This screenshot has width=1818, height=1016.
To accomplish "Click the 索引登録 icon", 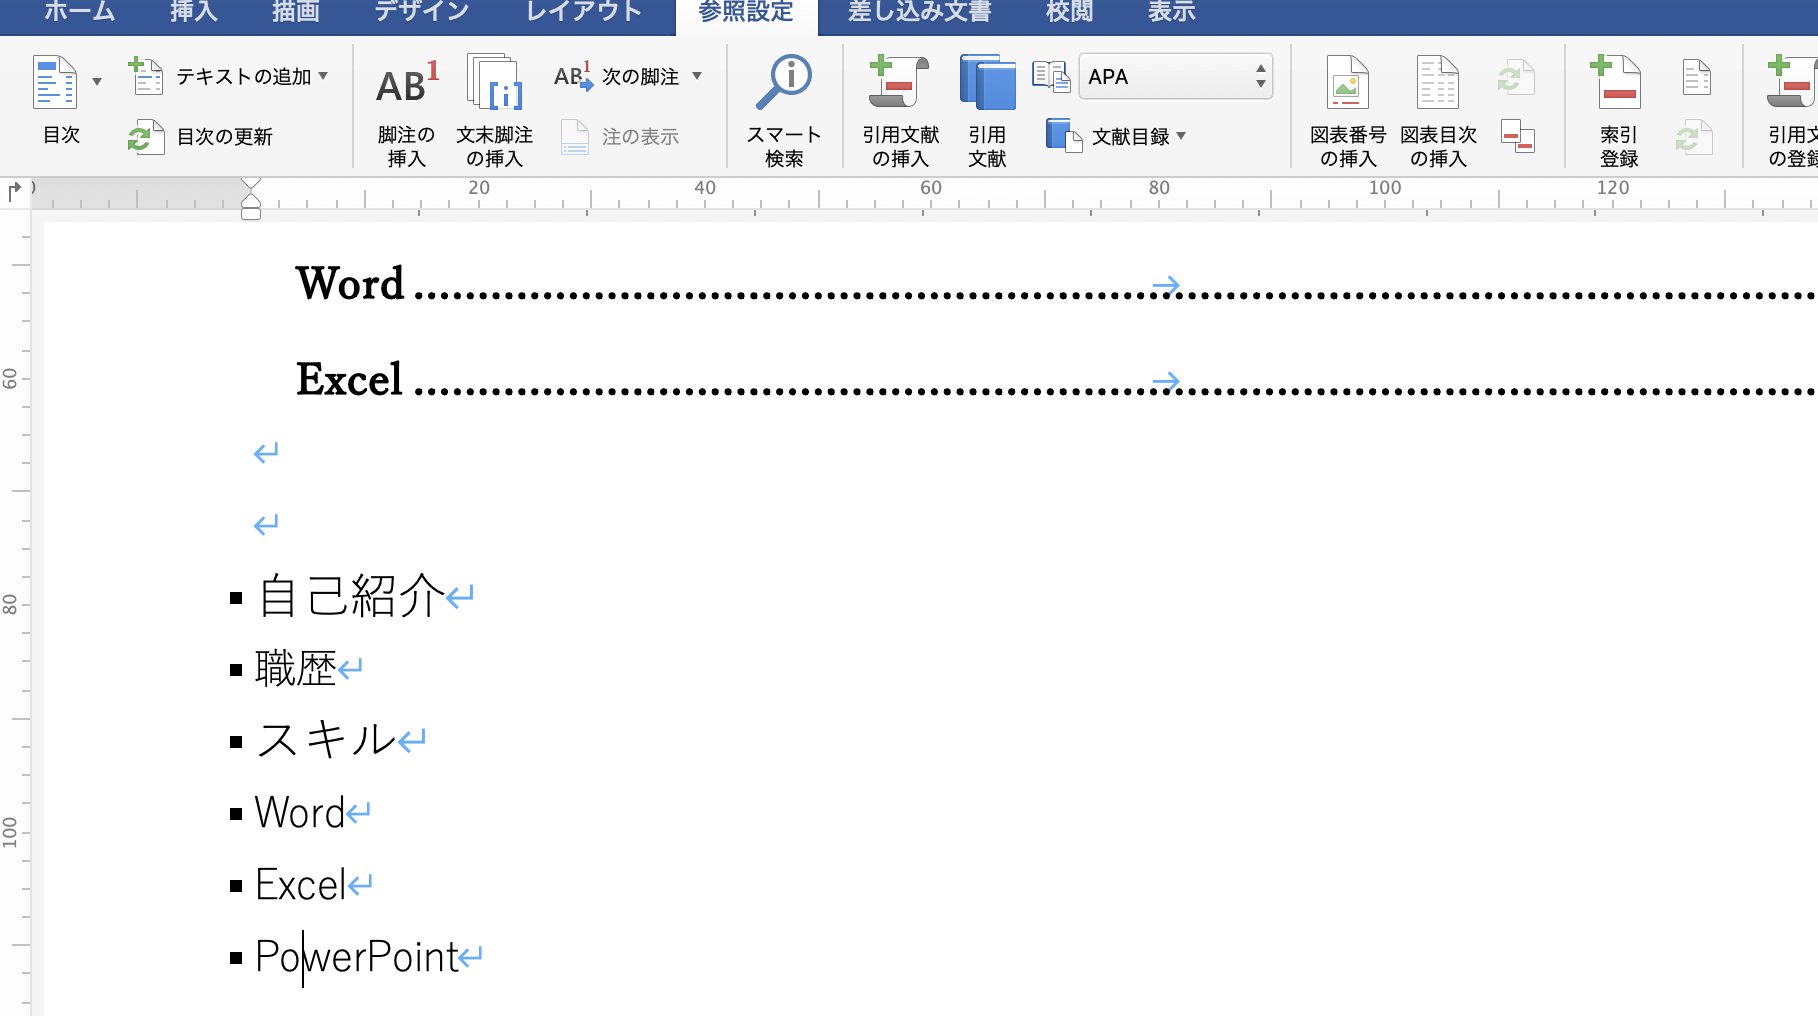I will [1618, 82].
